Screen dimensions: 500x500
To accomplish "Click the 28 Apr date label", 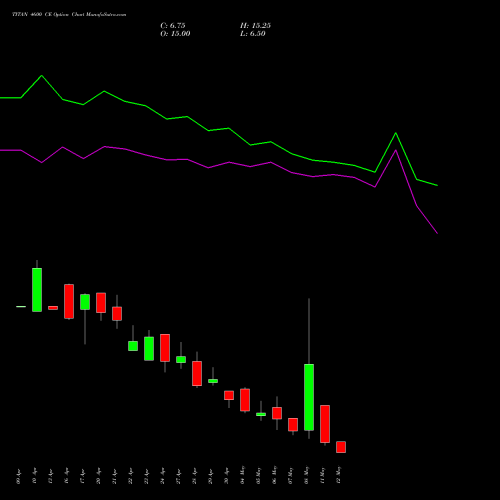I will click(195, 477).
